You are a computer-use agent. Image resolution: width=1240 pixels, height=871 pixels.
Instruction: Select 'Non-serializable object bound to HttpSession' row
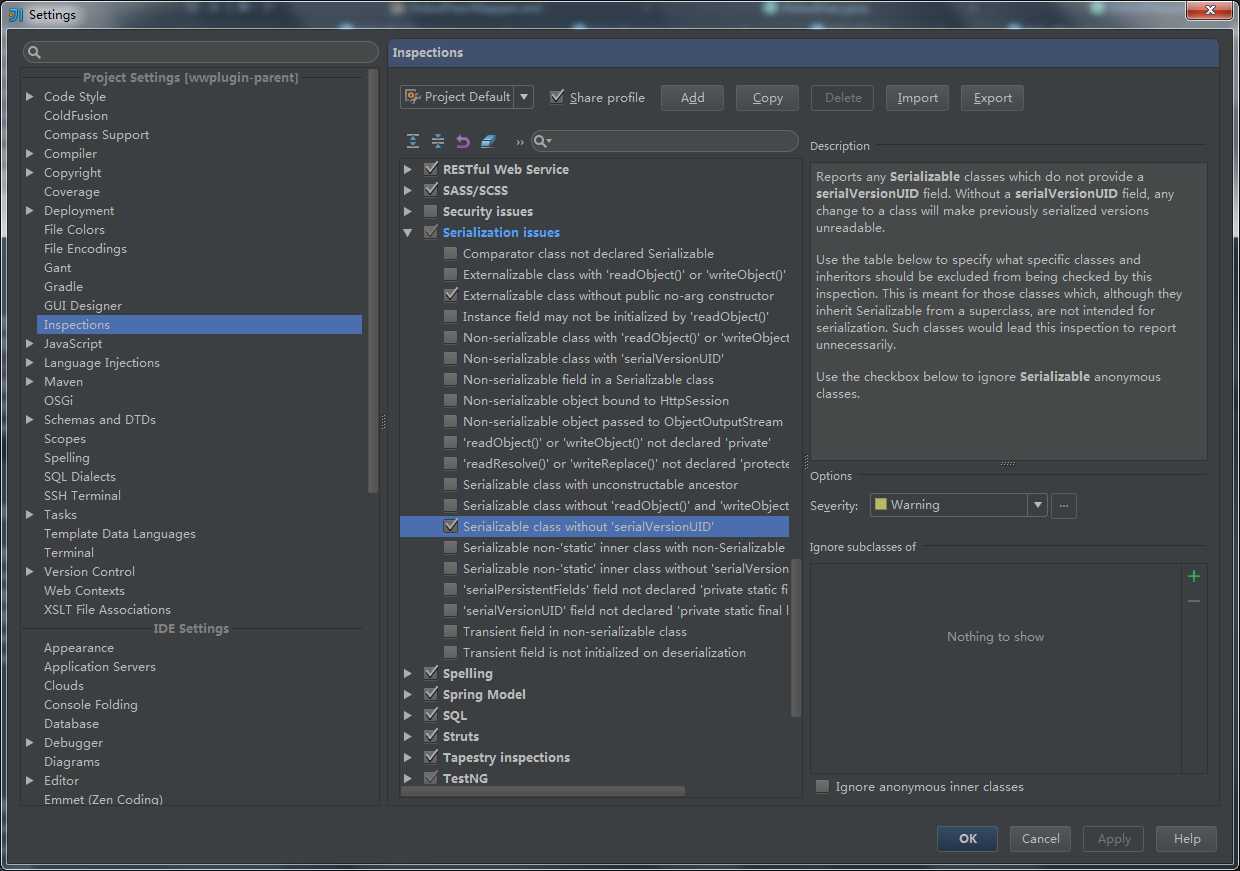coord(595,401)
